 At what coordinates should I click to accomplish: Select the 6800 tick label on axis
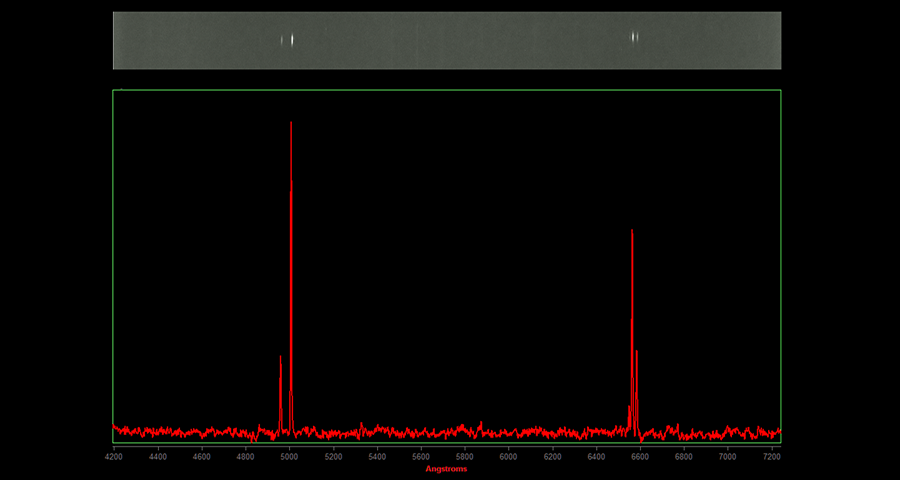click(x=683, y=457)
